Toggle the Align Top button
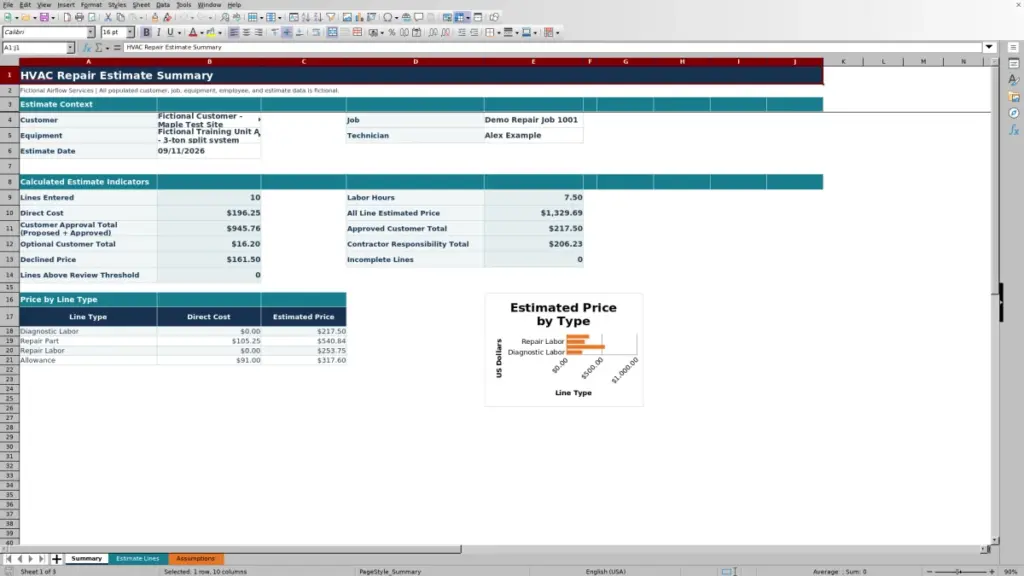1024x576 pixels. (x=274, y=32)
